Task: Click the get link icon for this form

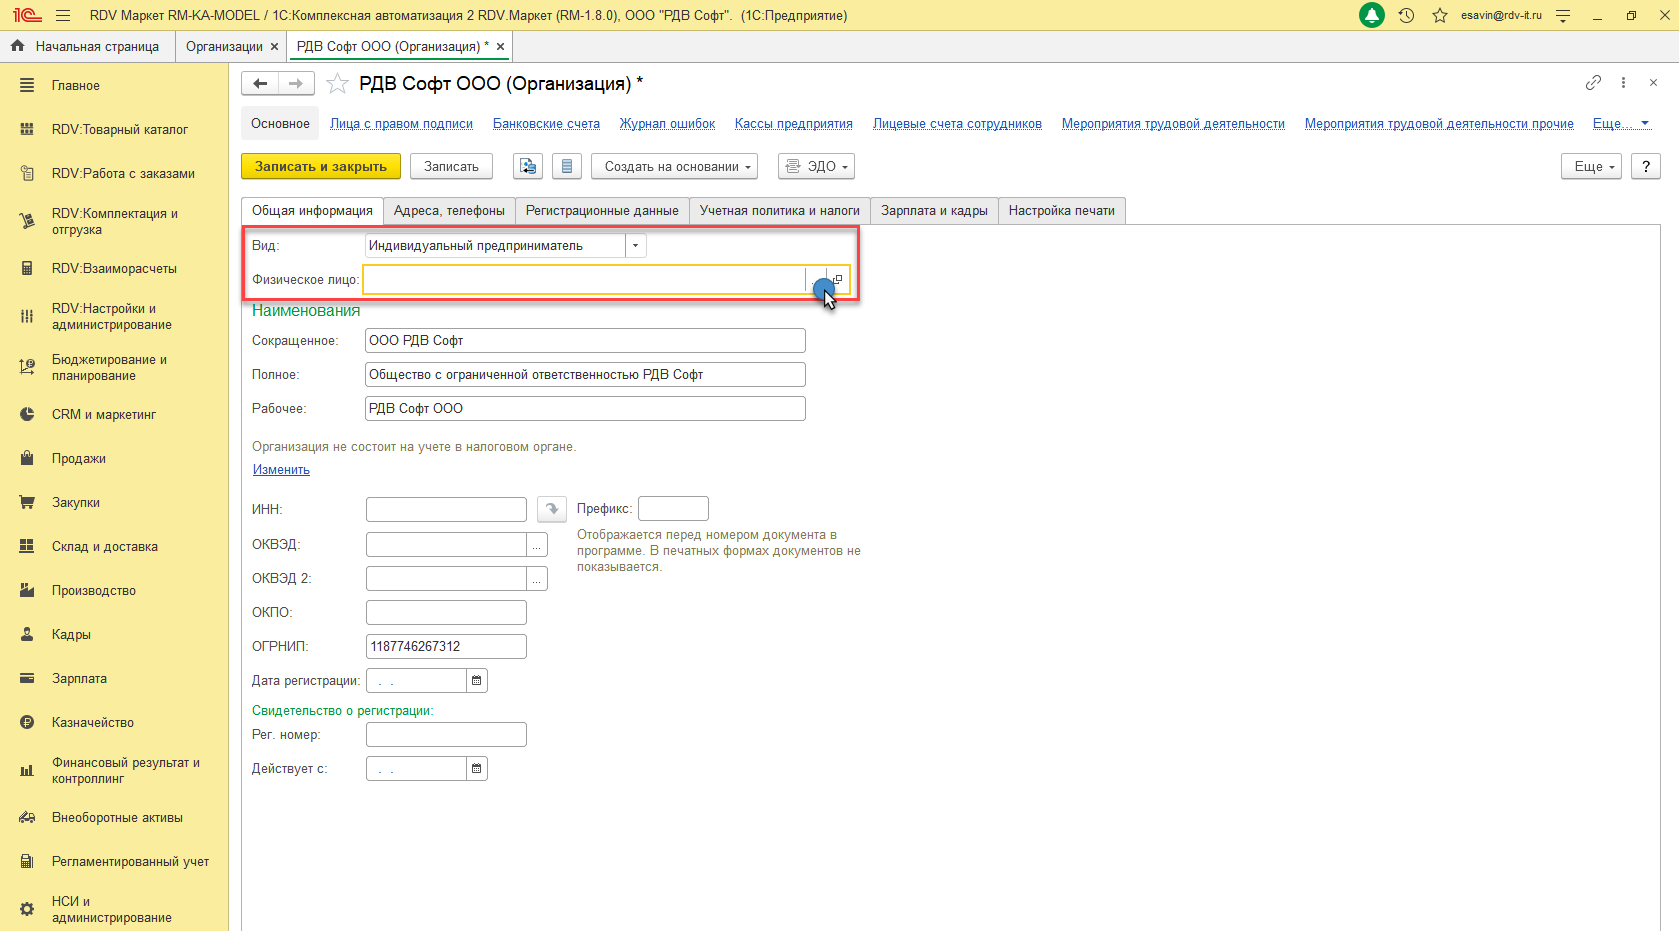Action: click(1593, 83)
